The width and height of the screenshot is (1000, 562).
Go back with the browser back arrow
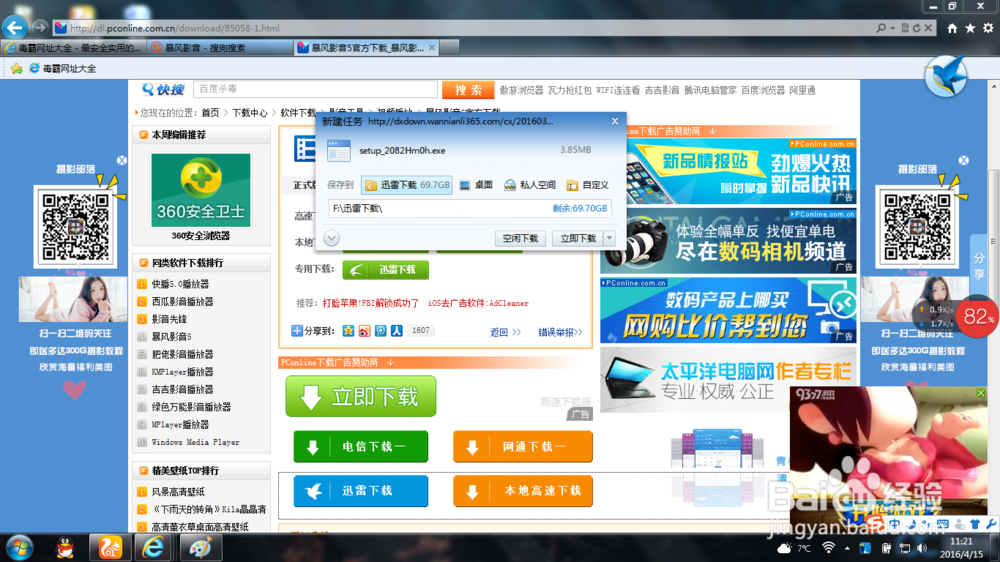(x=15, y=27)
